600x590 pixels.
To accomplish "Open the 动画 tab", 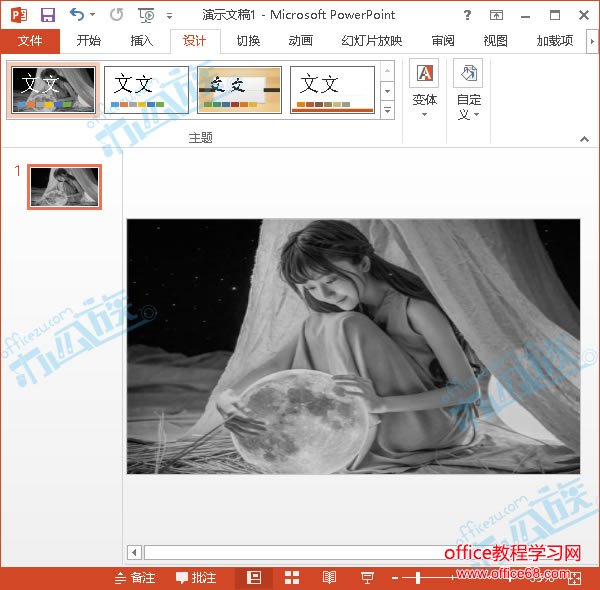I will coord(301,41).
